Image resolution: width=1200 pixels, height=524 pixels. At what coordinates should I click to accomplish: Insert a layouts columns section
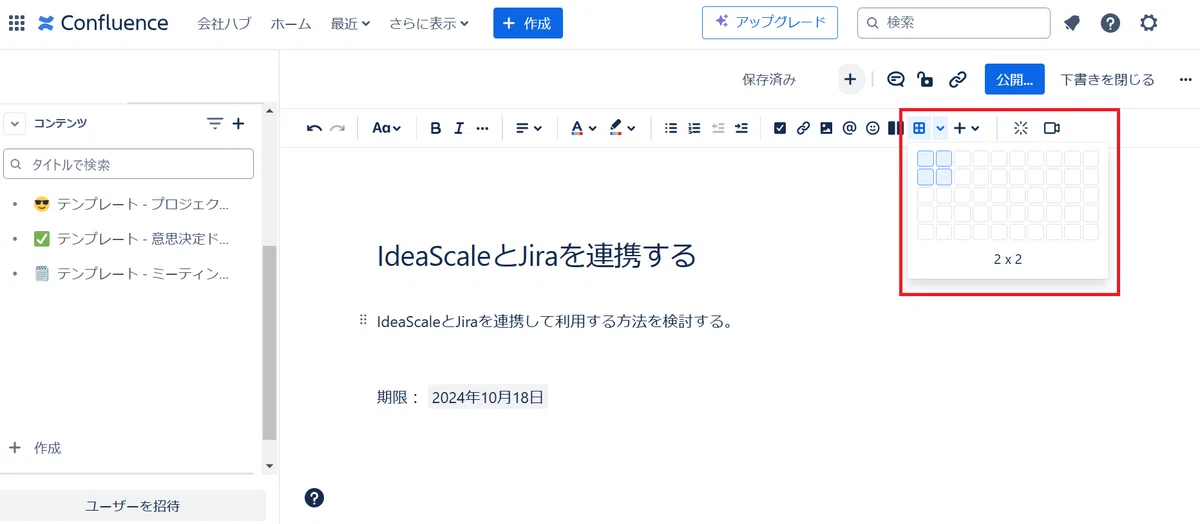[896, 128]
